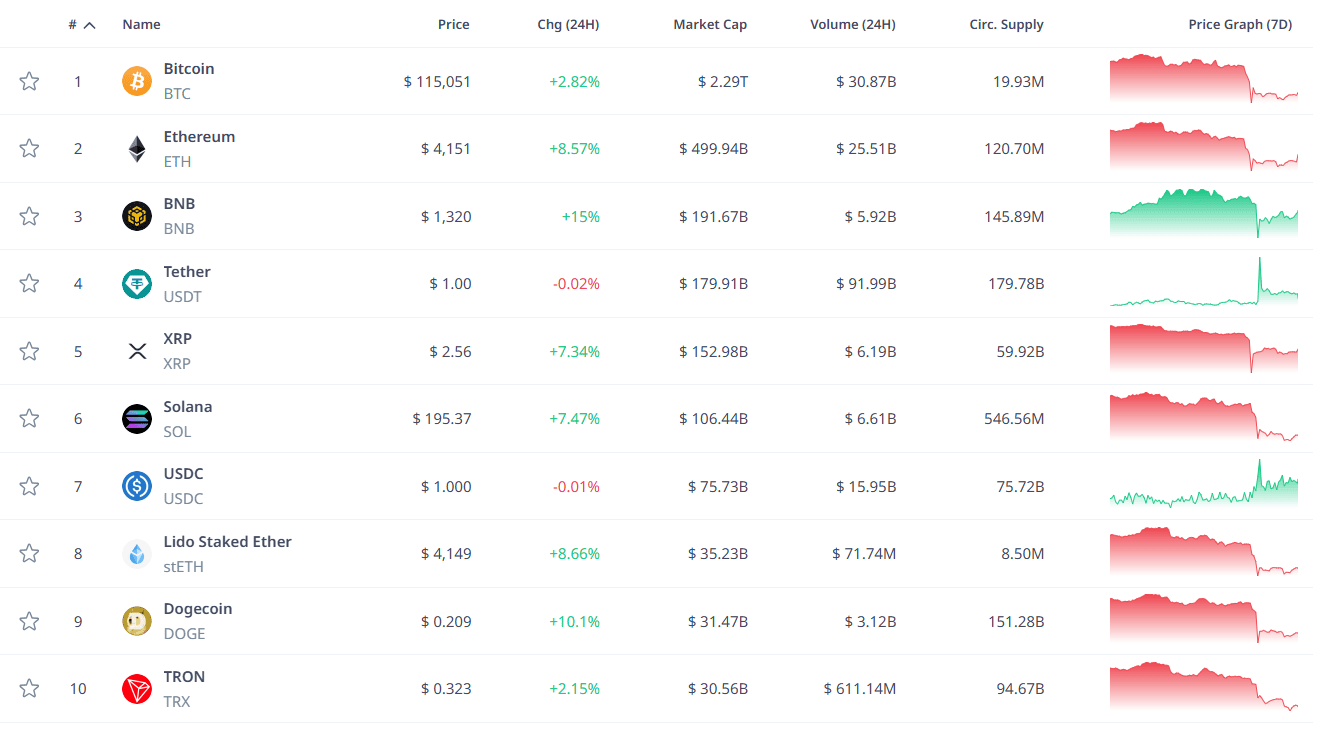Sort by the Price column header

pos(453,25)
